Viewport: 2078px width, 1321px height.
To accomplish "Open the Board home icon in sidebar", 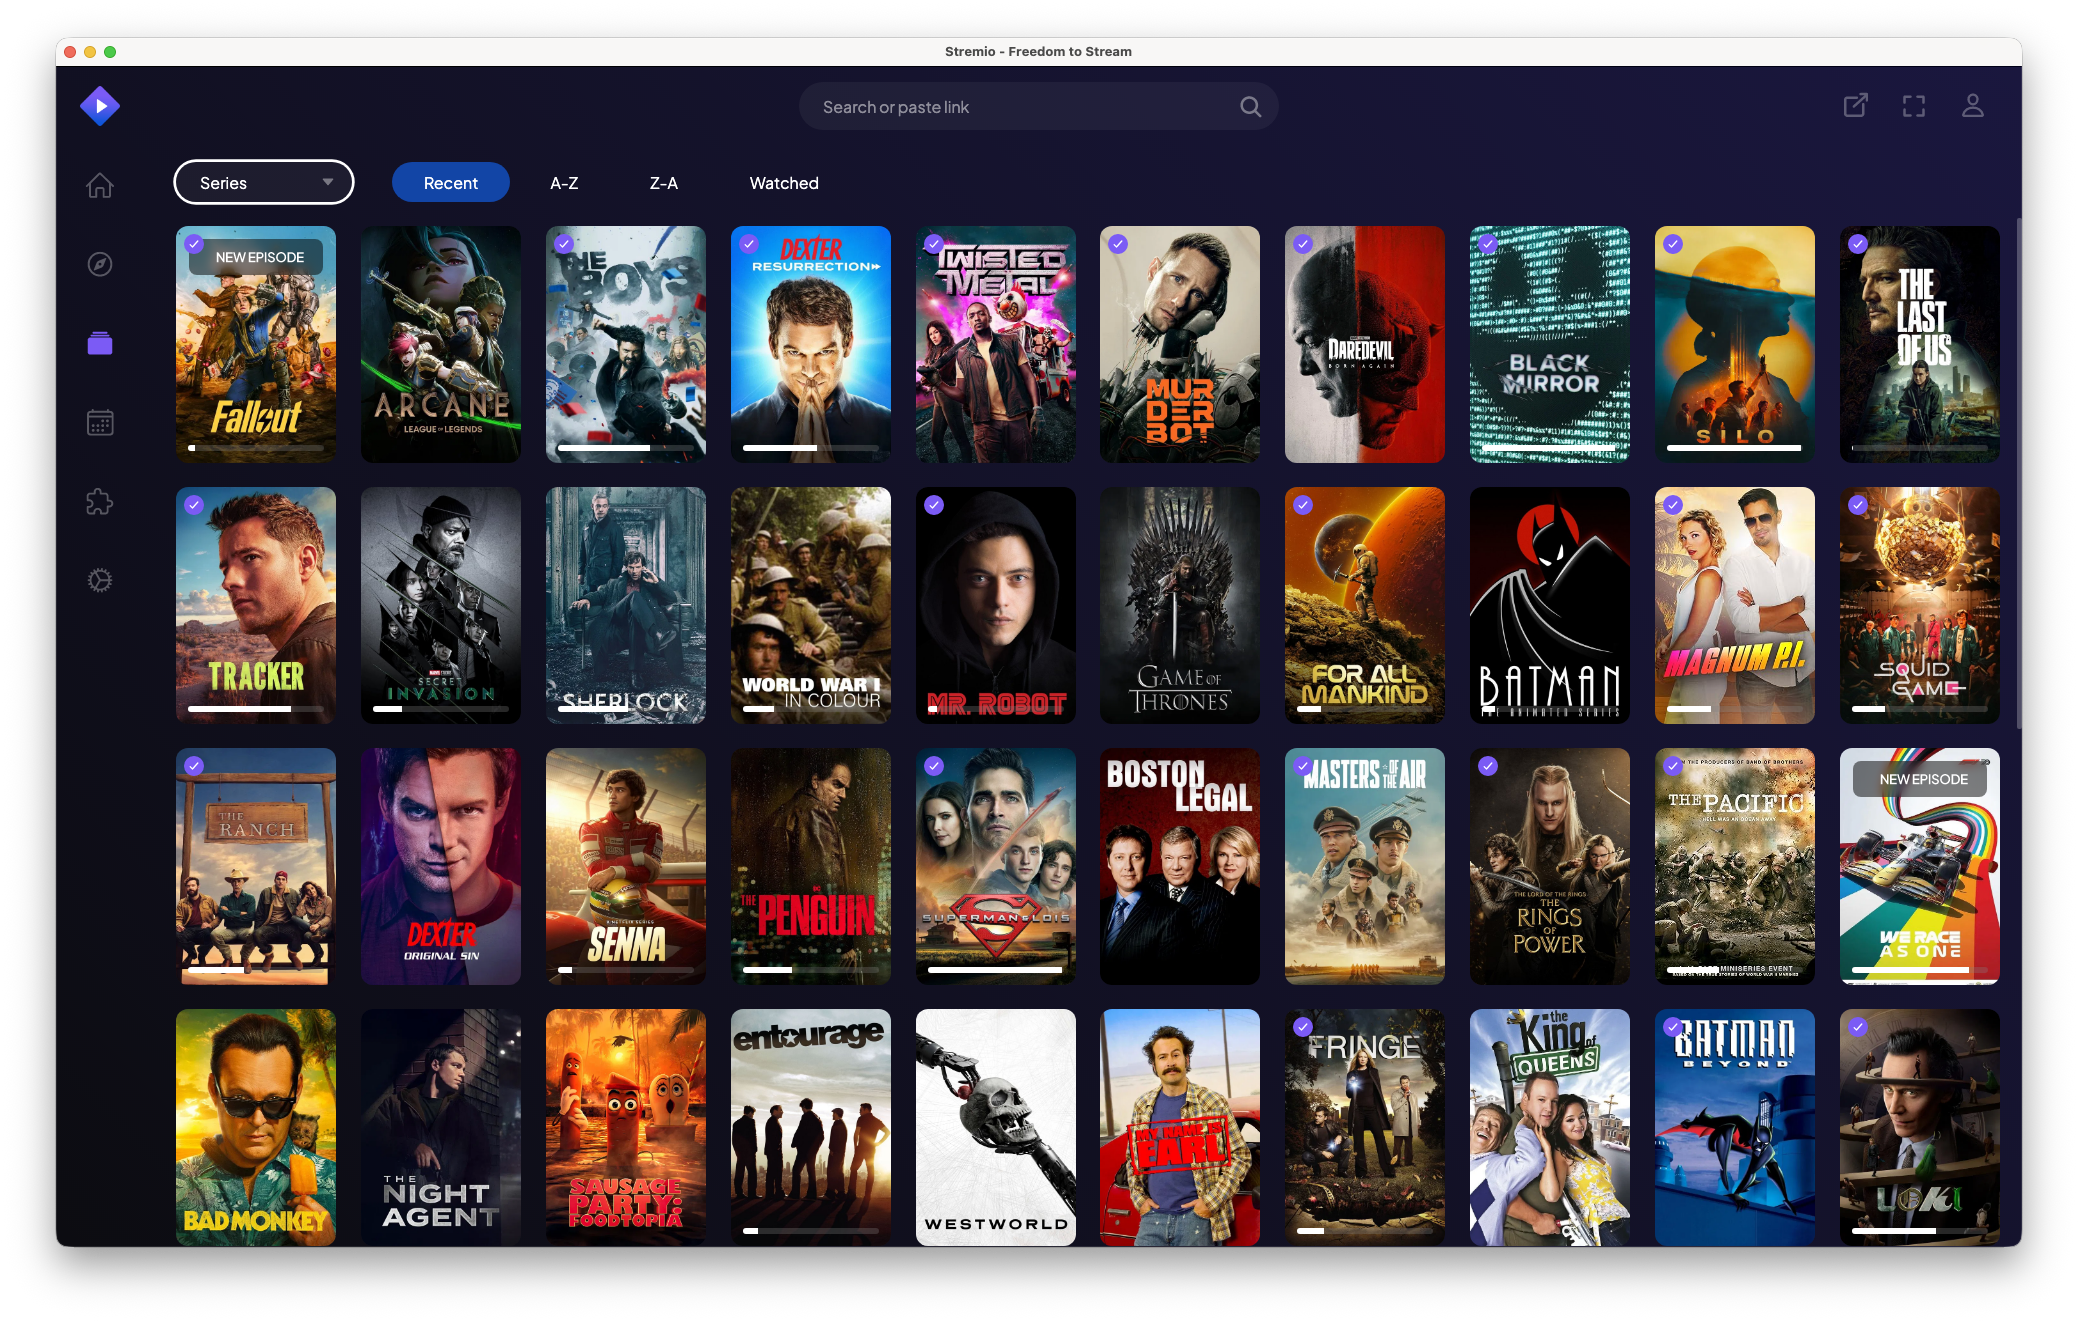I will (100, 186).
